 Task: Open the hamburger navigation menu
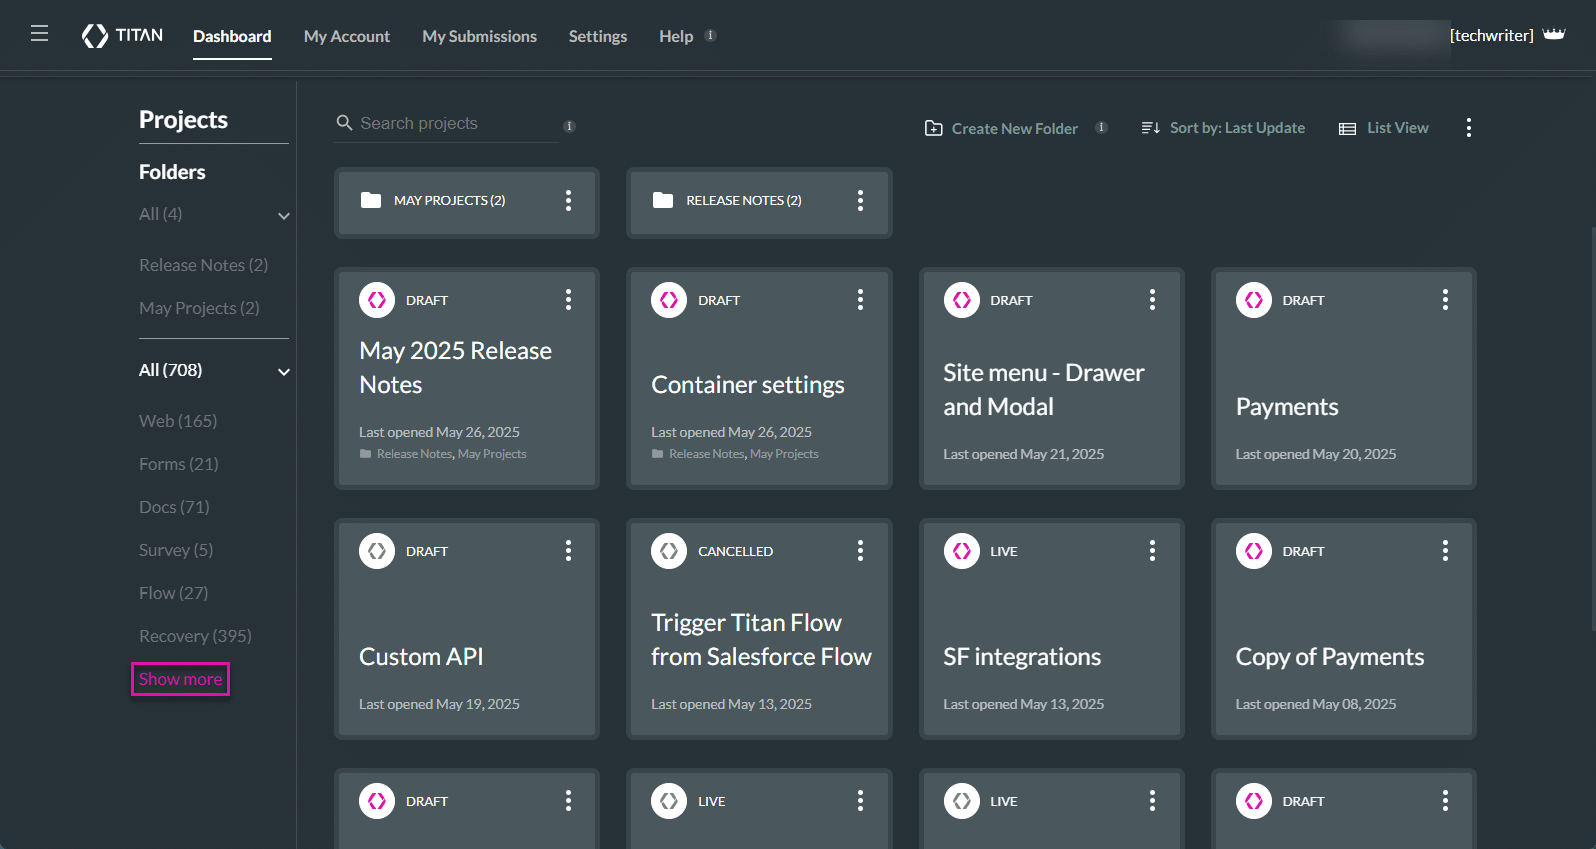39,34
